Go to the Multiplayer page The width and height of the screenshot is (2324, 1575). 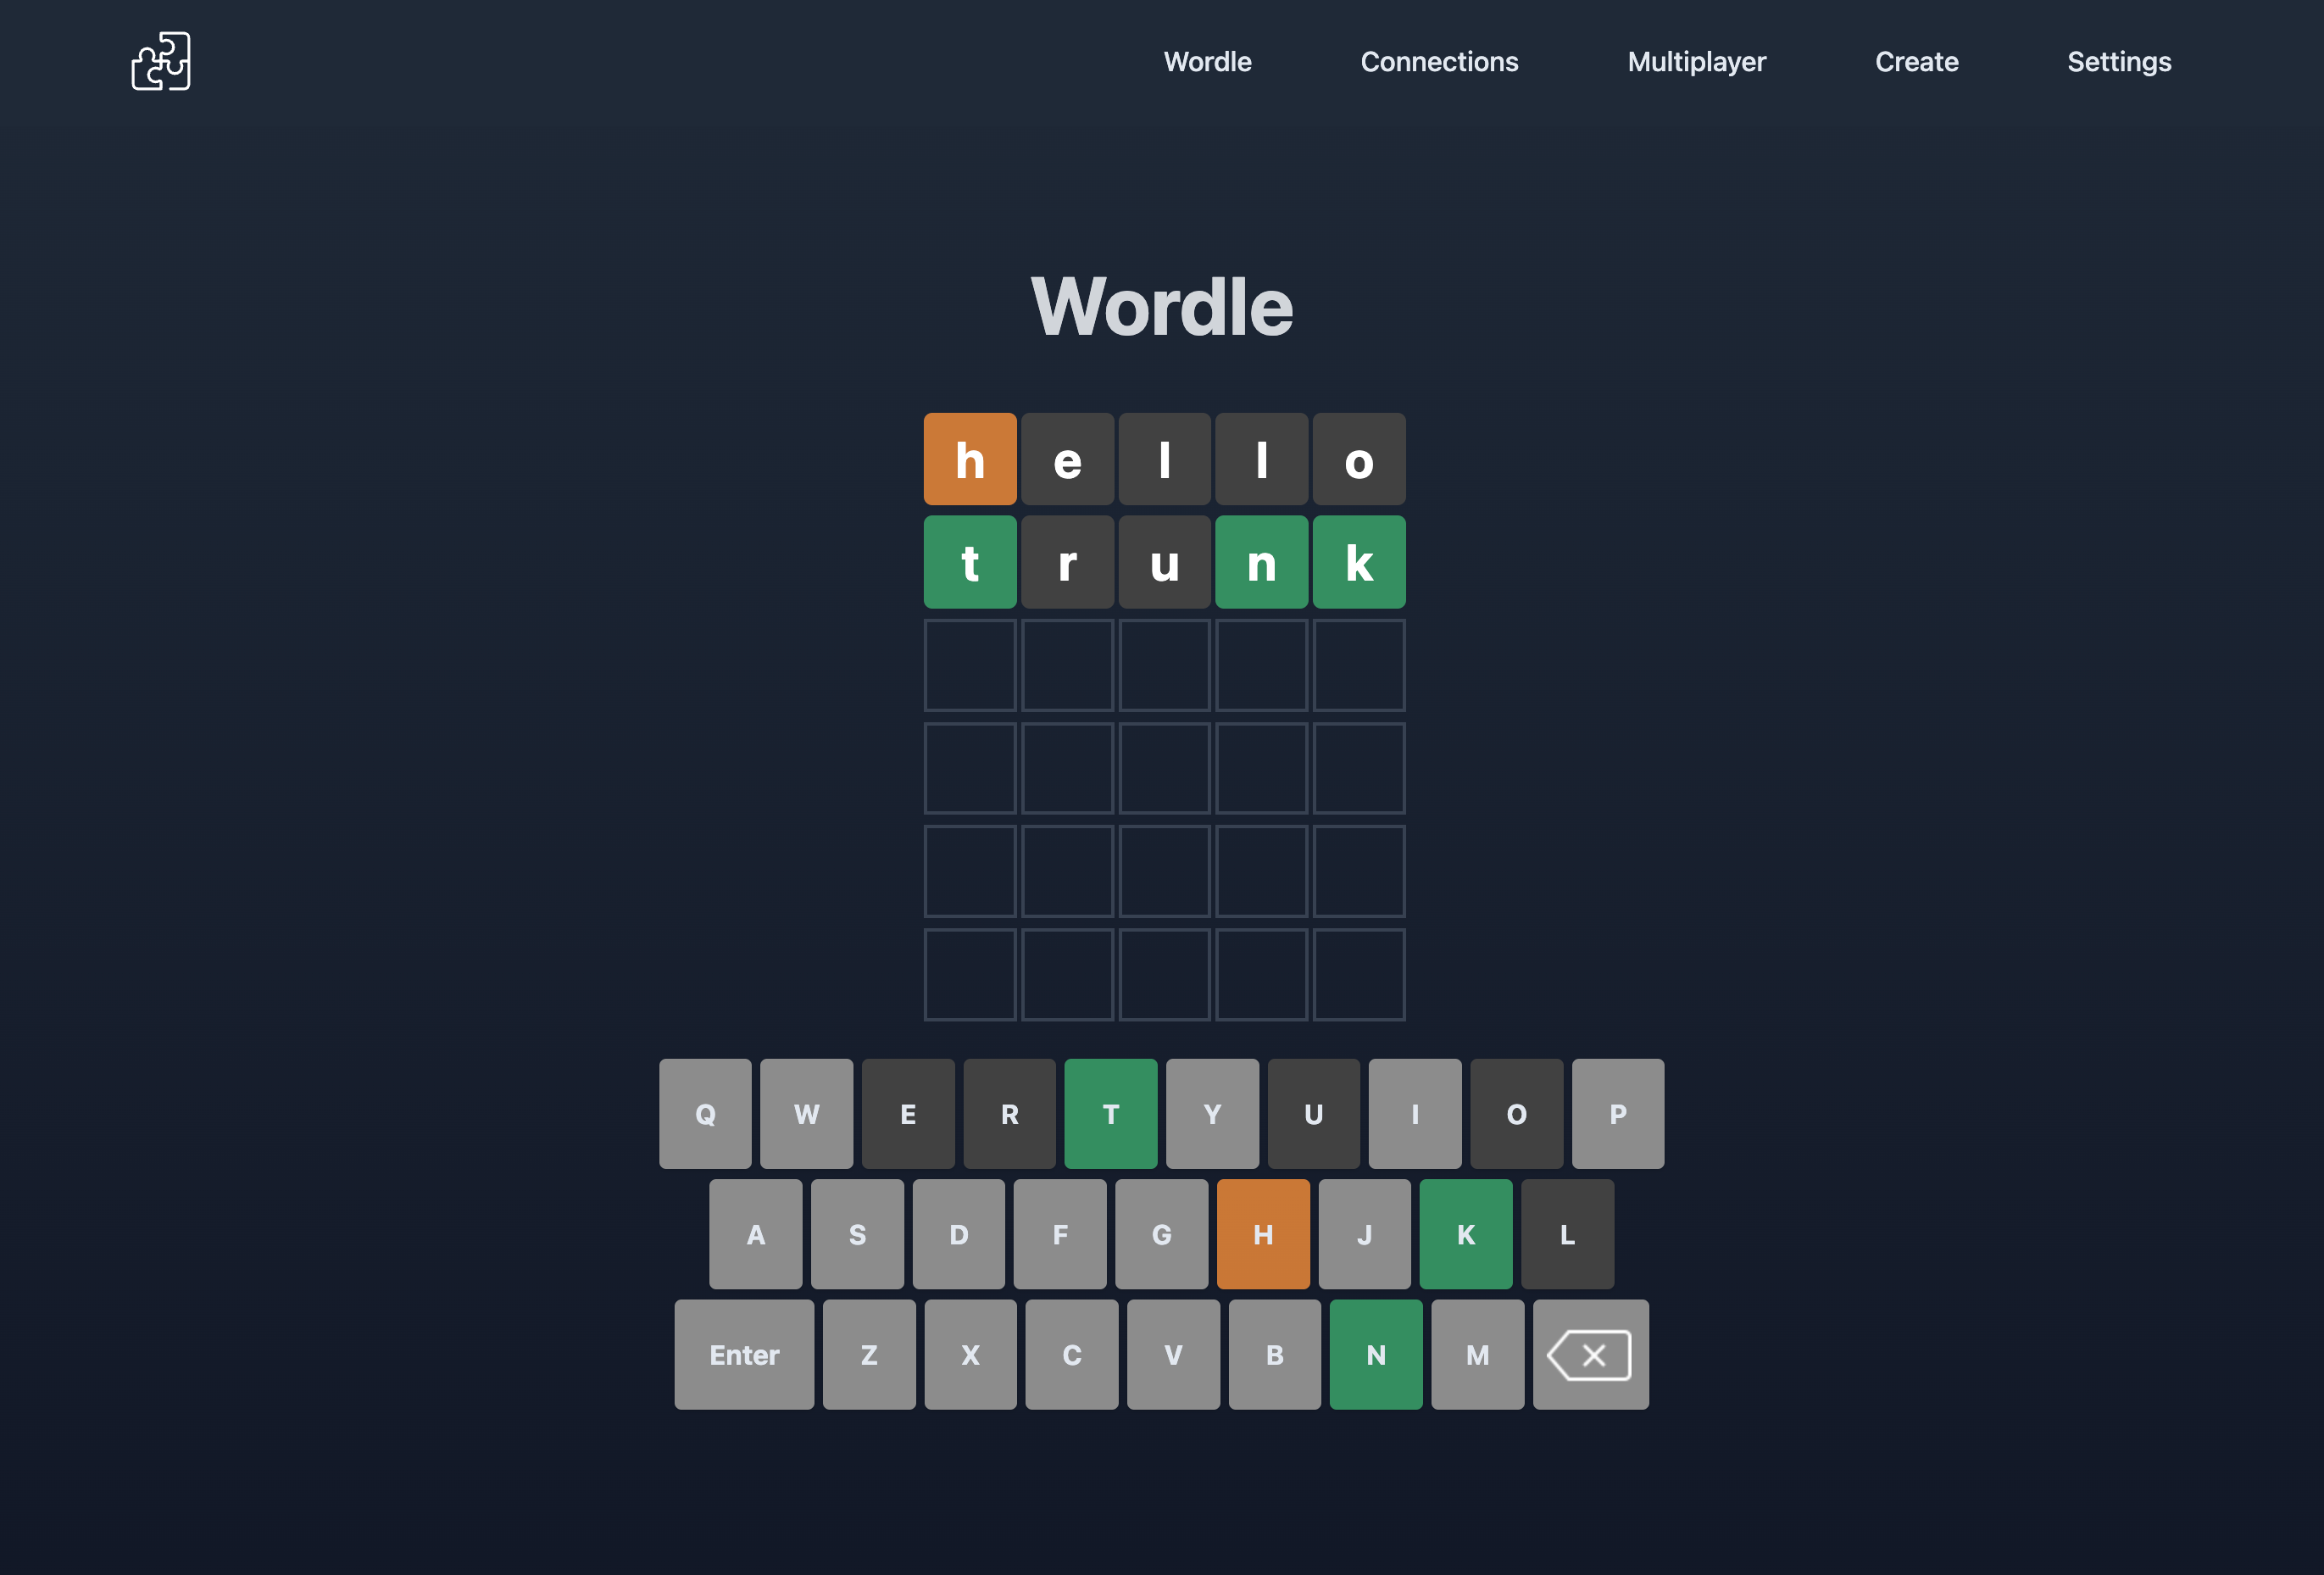1696,62
